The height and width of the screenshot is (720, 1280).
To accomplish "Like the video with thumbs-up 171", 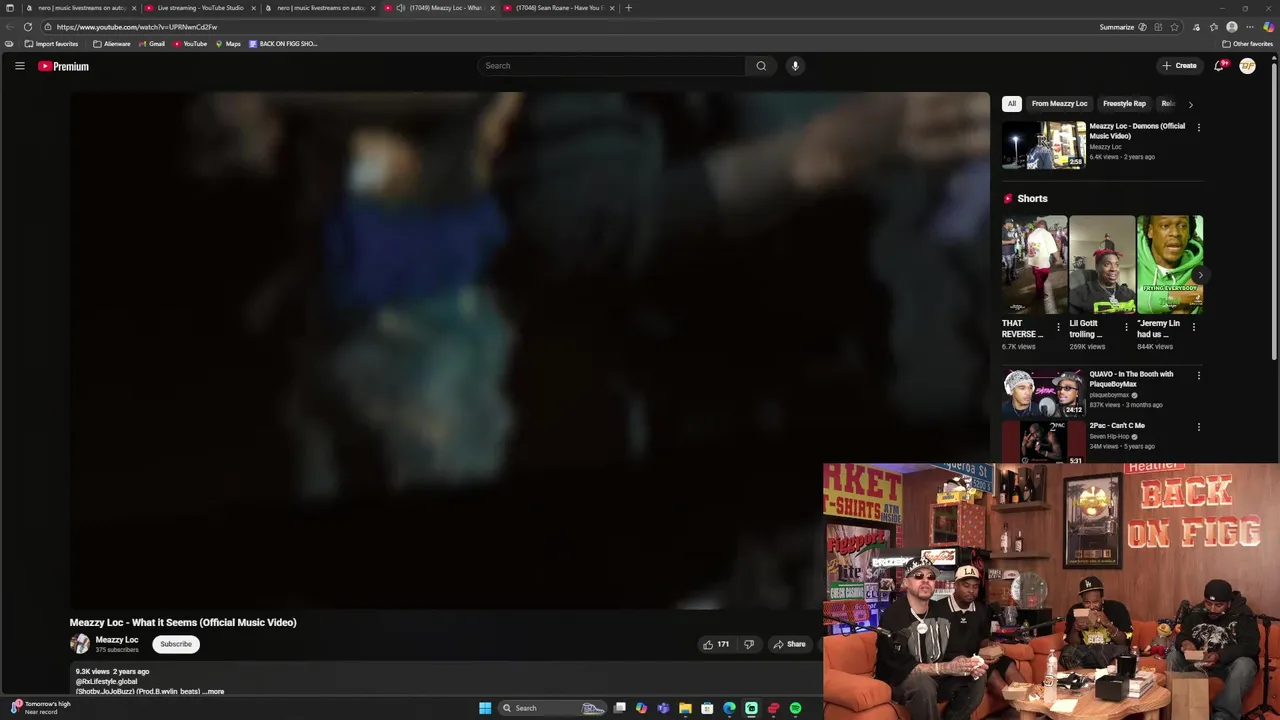I will [716, 644].
